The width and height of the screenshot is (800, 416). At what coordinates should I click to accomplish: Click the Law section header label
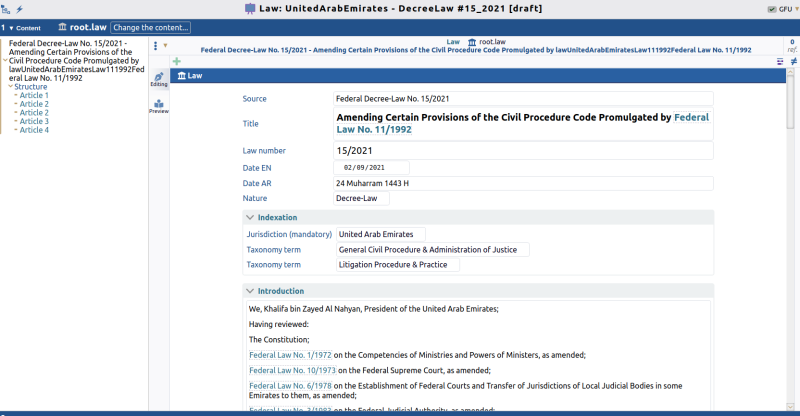(195, 76)
